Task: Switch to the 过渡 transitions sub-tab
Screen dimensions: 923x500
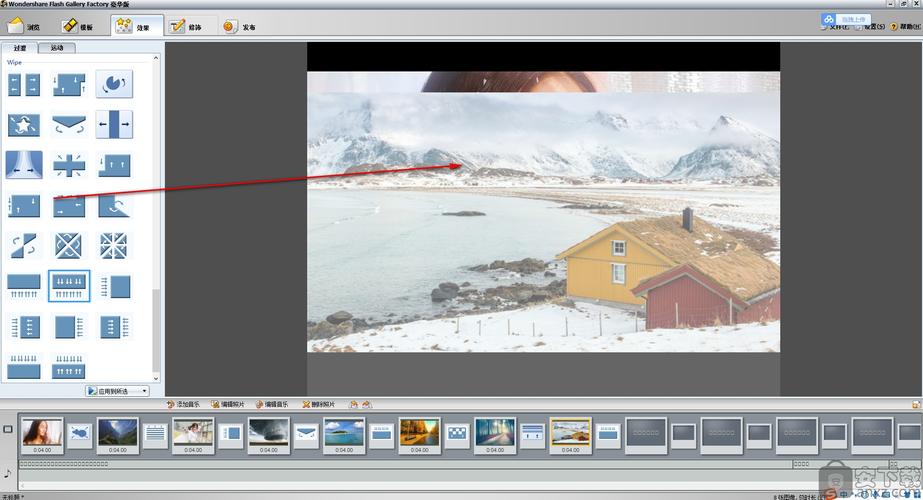Action: point(19,48)
